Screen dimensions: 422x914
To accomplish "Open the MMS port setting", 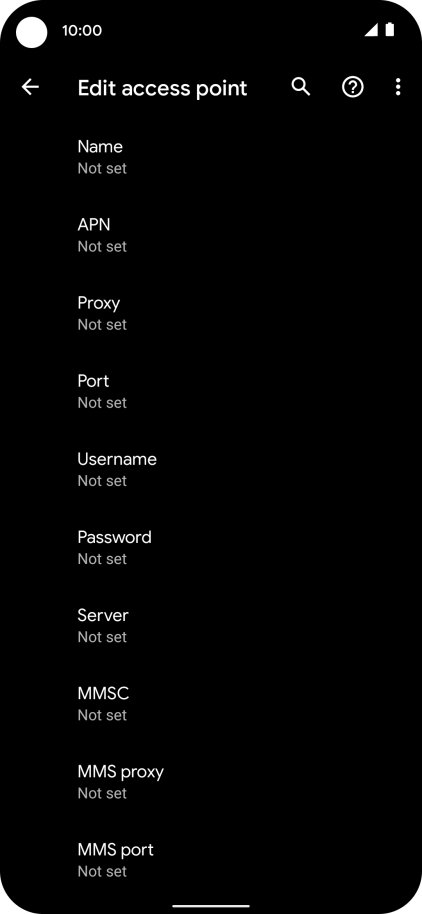I will (x=211, y=860).
